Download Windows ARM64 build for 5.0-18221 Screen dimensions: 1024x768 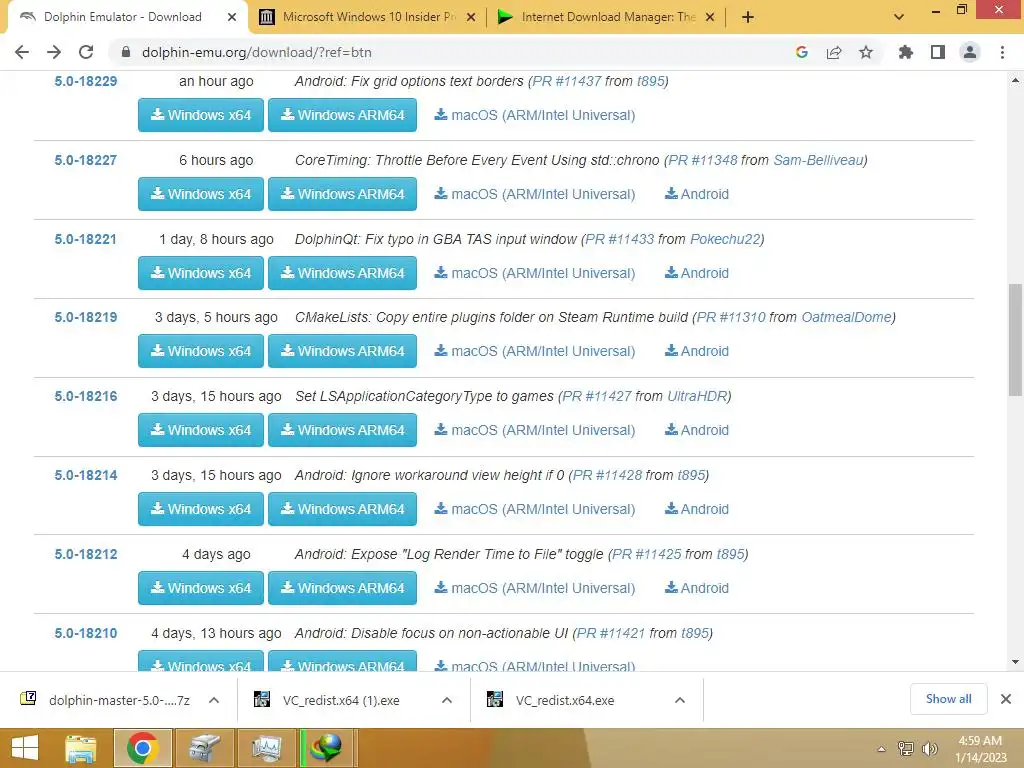pos(342,273)
